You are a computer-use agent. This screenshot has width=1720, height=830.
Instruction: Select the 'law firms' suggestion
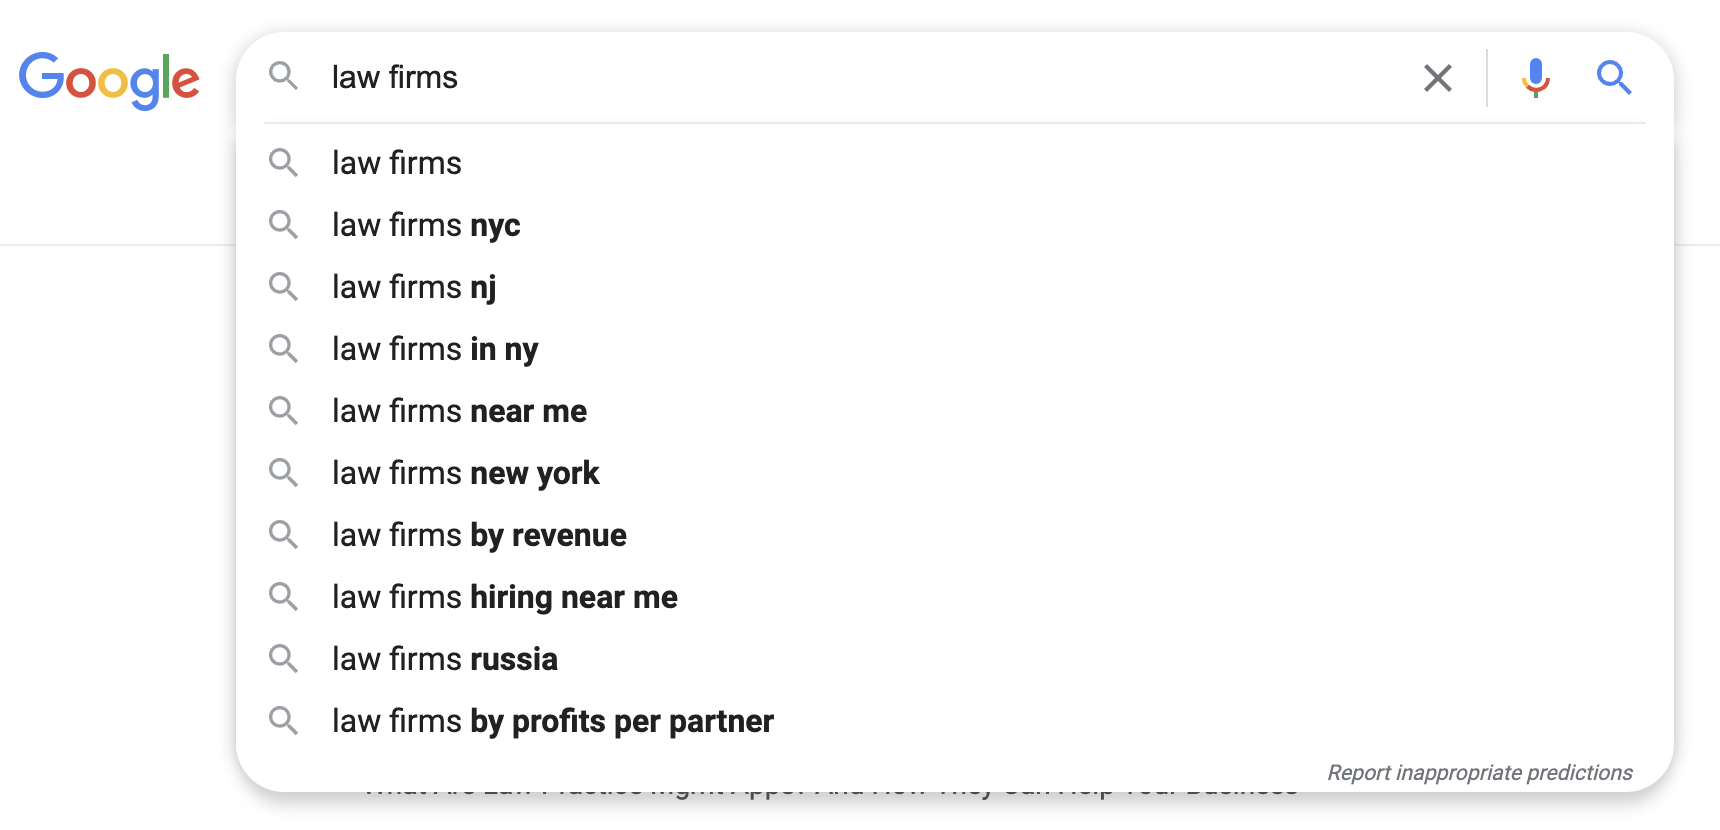point(397,163)
